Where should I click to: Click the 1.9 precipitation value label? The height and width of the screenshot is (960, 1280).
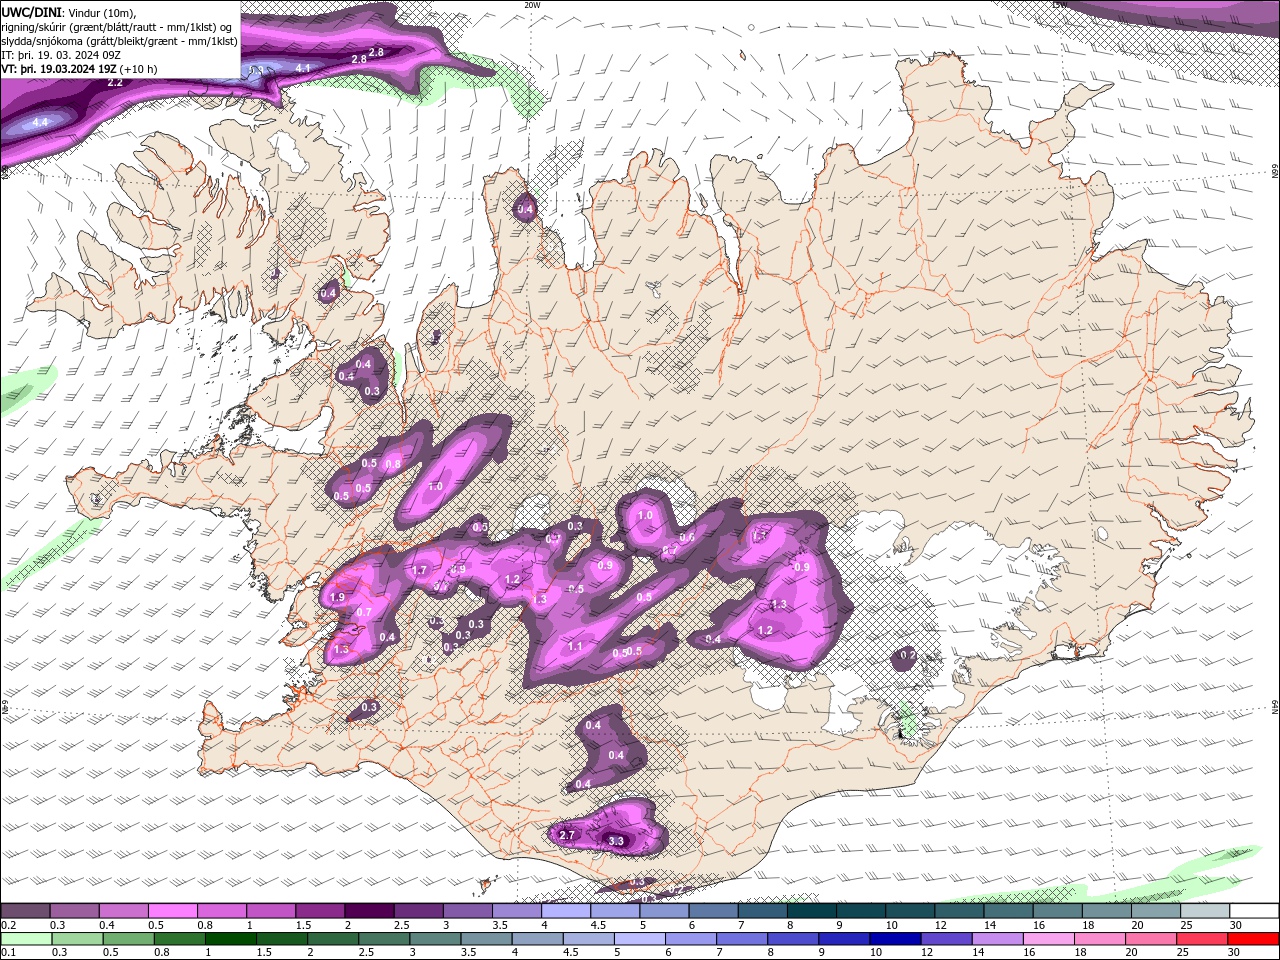tap(337, 597)
